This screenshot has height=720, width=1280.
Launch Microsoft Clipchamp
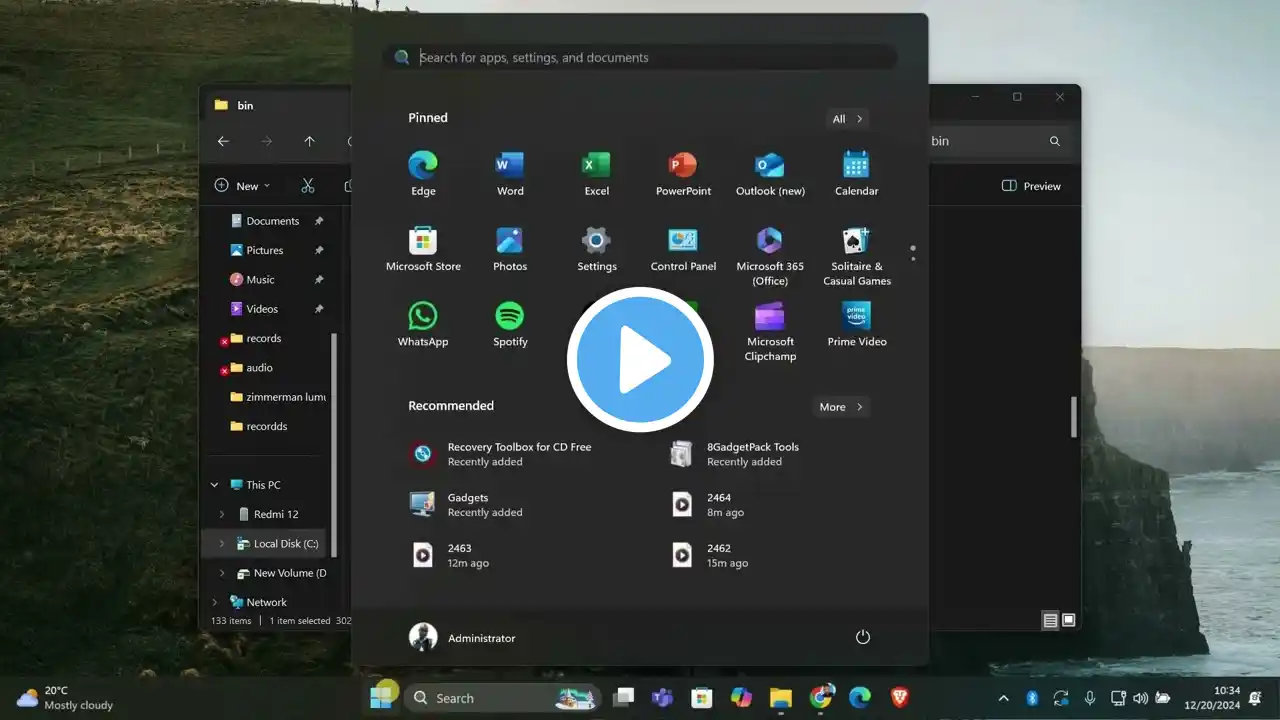click(x=770, y=331)
